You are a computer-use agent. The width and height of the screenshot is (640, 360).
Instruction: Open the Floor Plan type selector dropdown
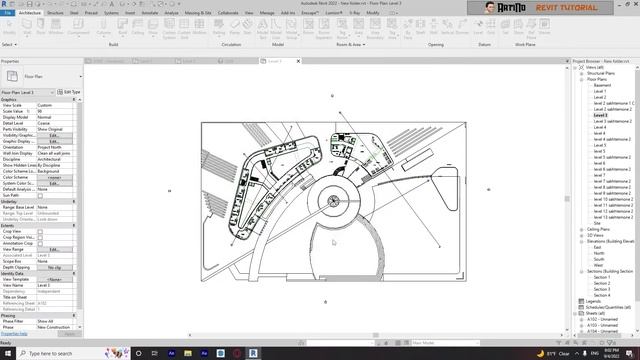click(x=80, y=76)
